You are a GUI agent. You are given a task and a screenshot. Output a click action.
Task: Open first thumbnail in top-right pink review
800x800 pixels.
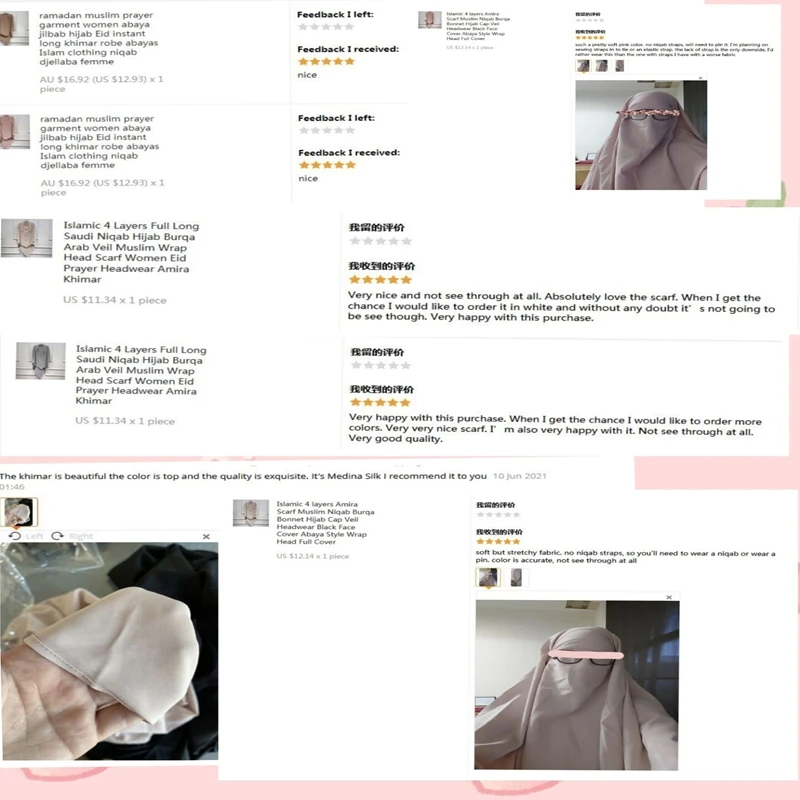[x=583, y=65]
